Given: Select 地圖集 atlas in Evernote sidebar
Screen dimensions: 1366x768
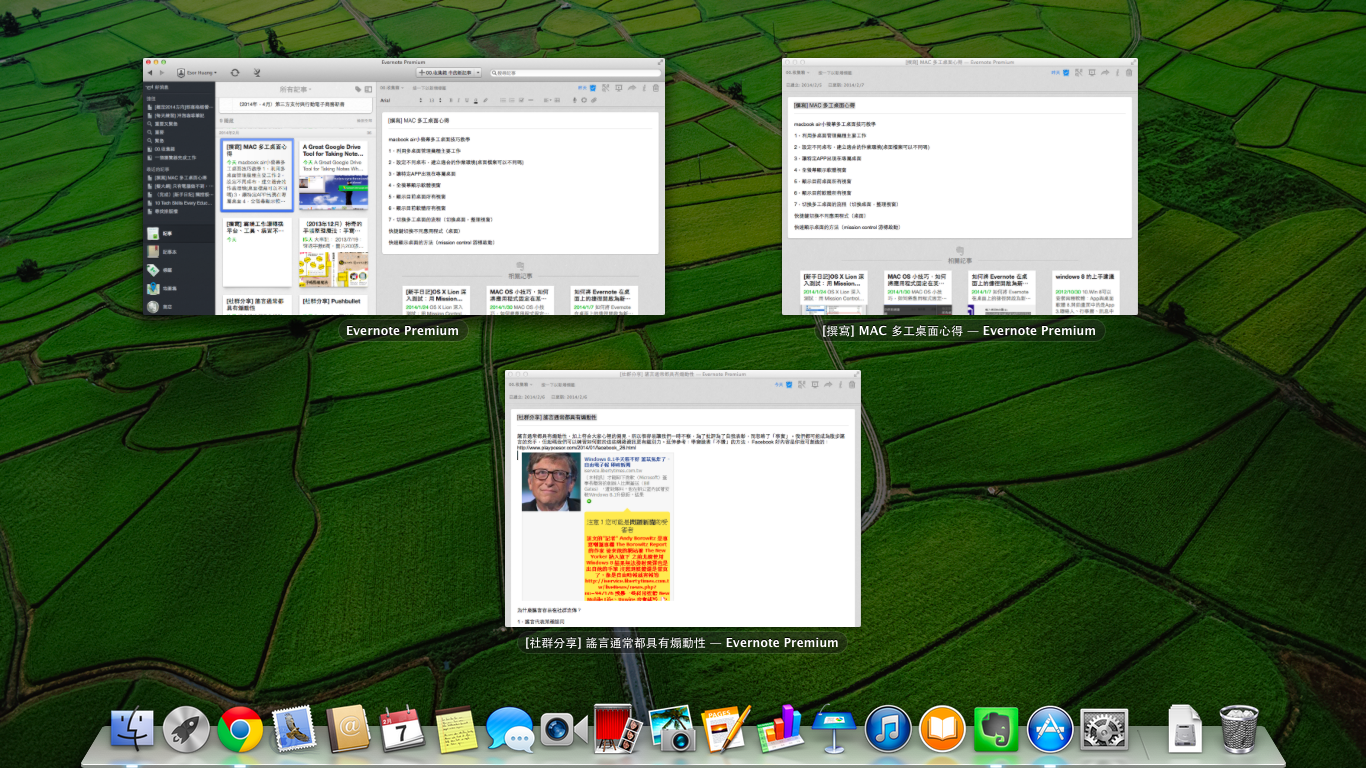Looking at the screenshot, I should (x=180, y=289).
